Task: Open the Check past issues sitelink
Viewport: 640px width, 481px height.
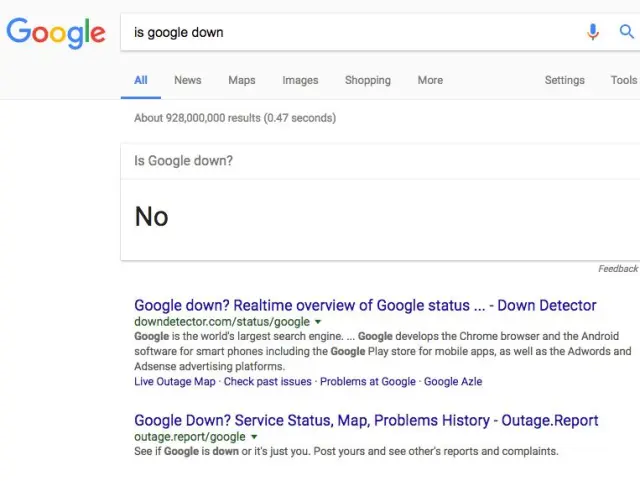Action: [x=267, y=381]
